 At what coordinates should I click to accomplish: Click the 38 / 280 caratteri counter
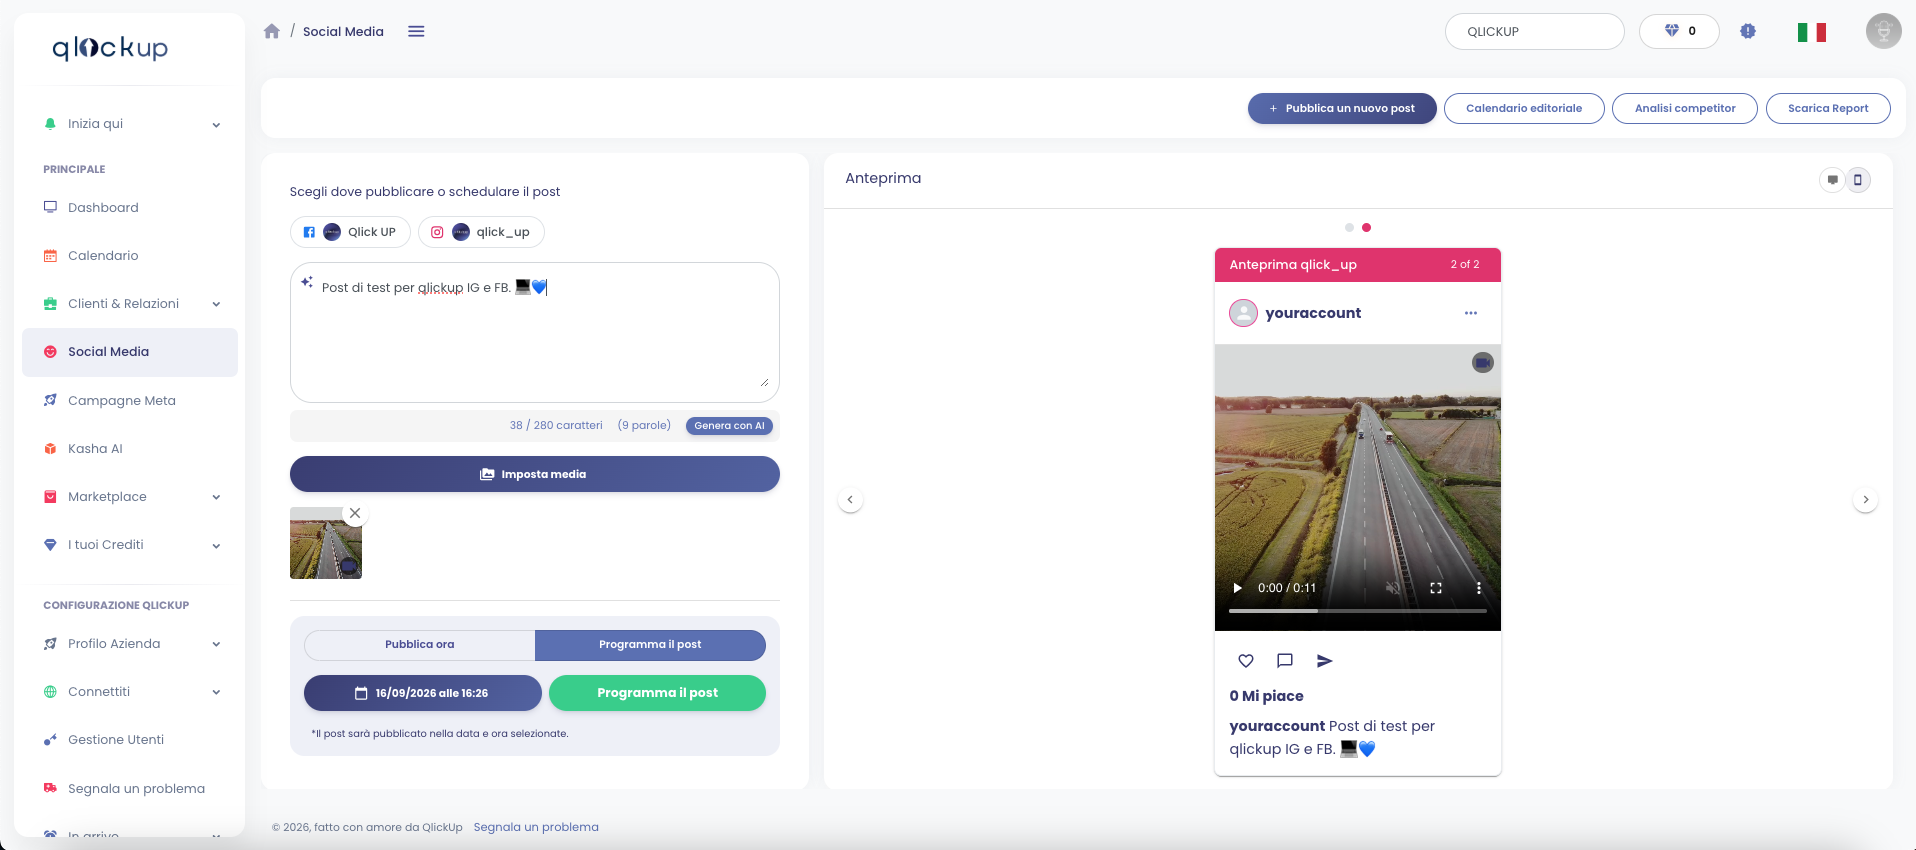coord(556,426)
